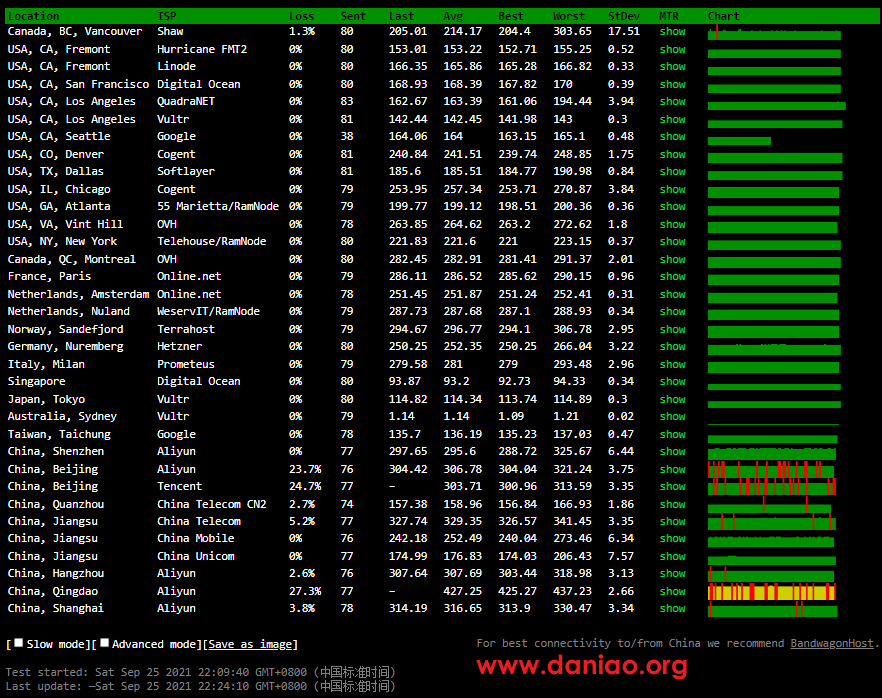This screenshot has height=698, width=882.
Task: Click the Location column header
Action: (33, 16)
